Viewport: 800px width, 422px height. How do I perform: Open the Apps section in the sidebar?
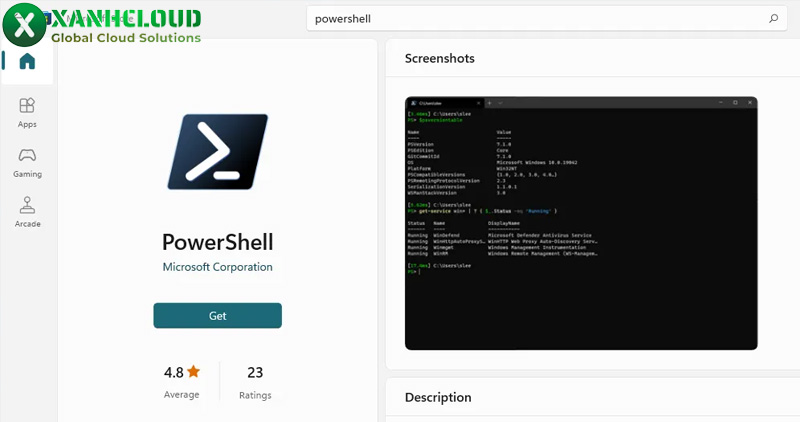tap(27, 113)
